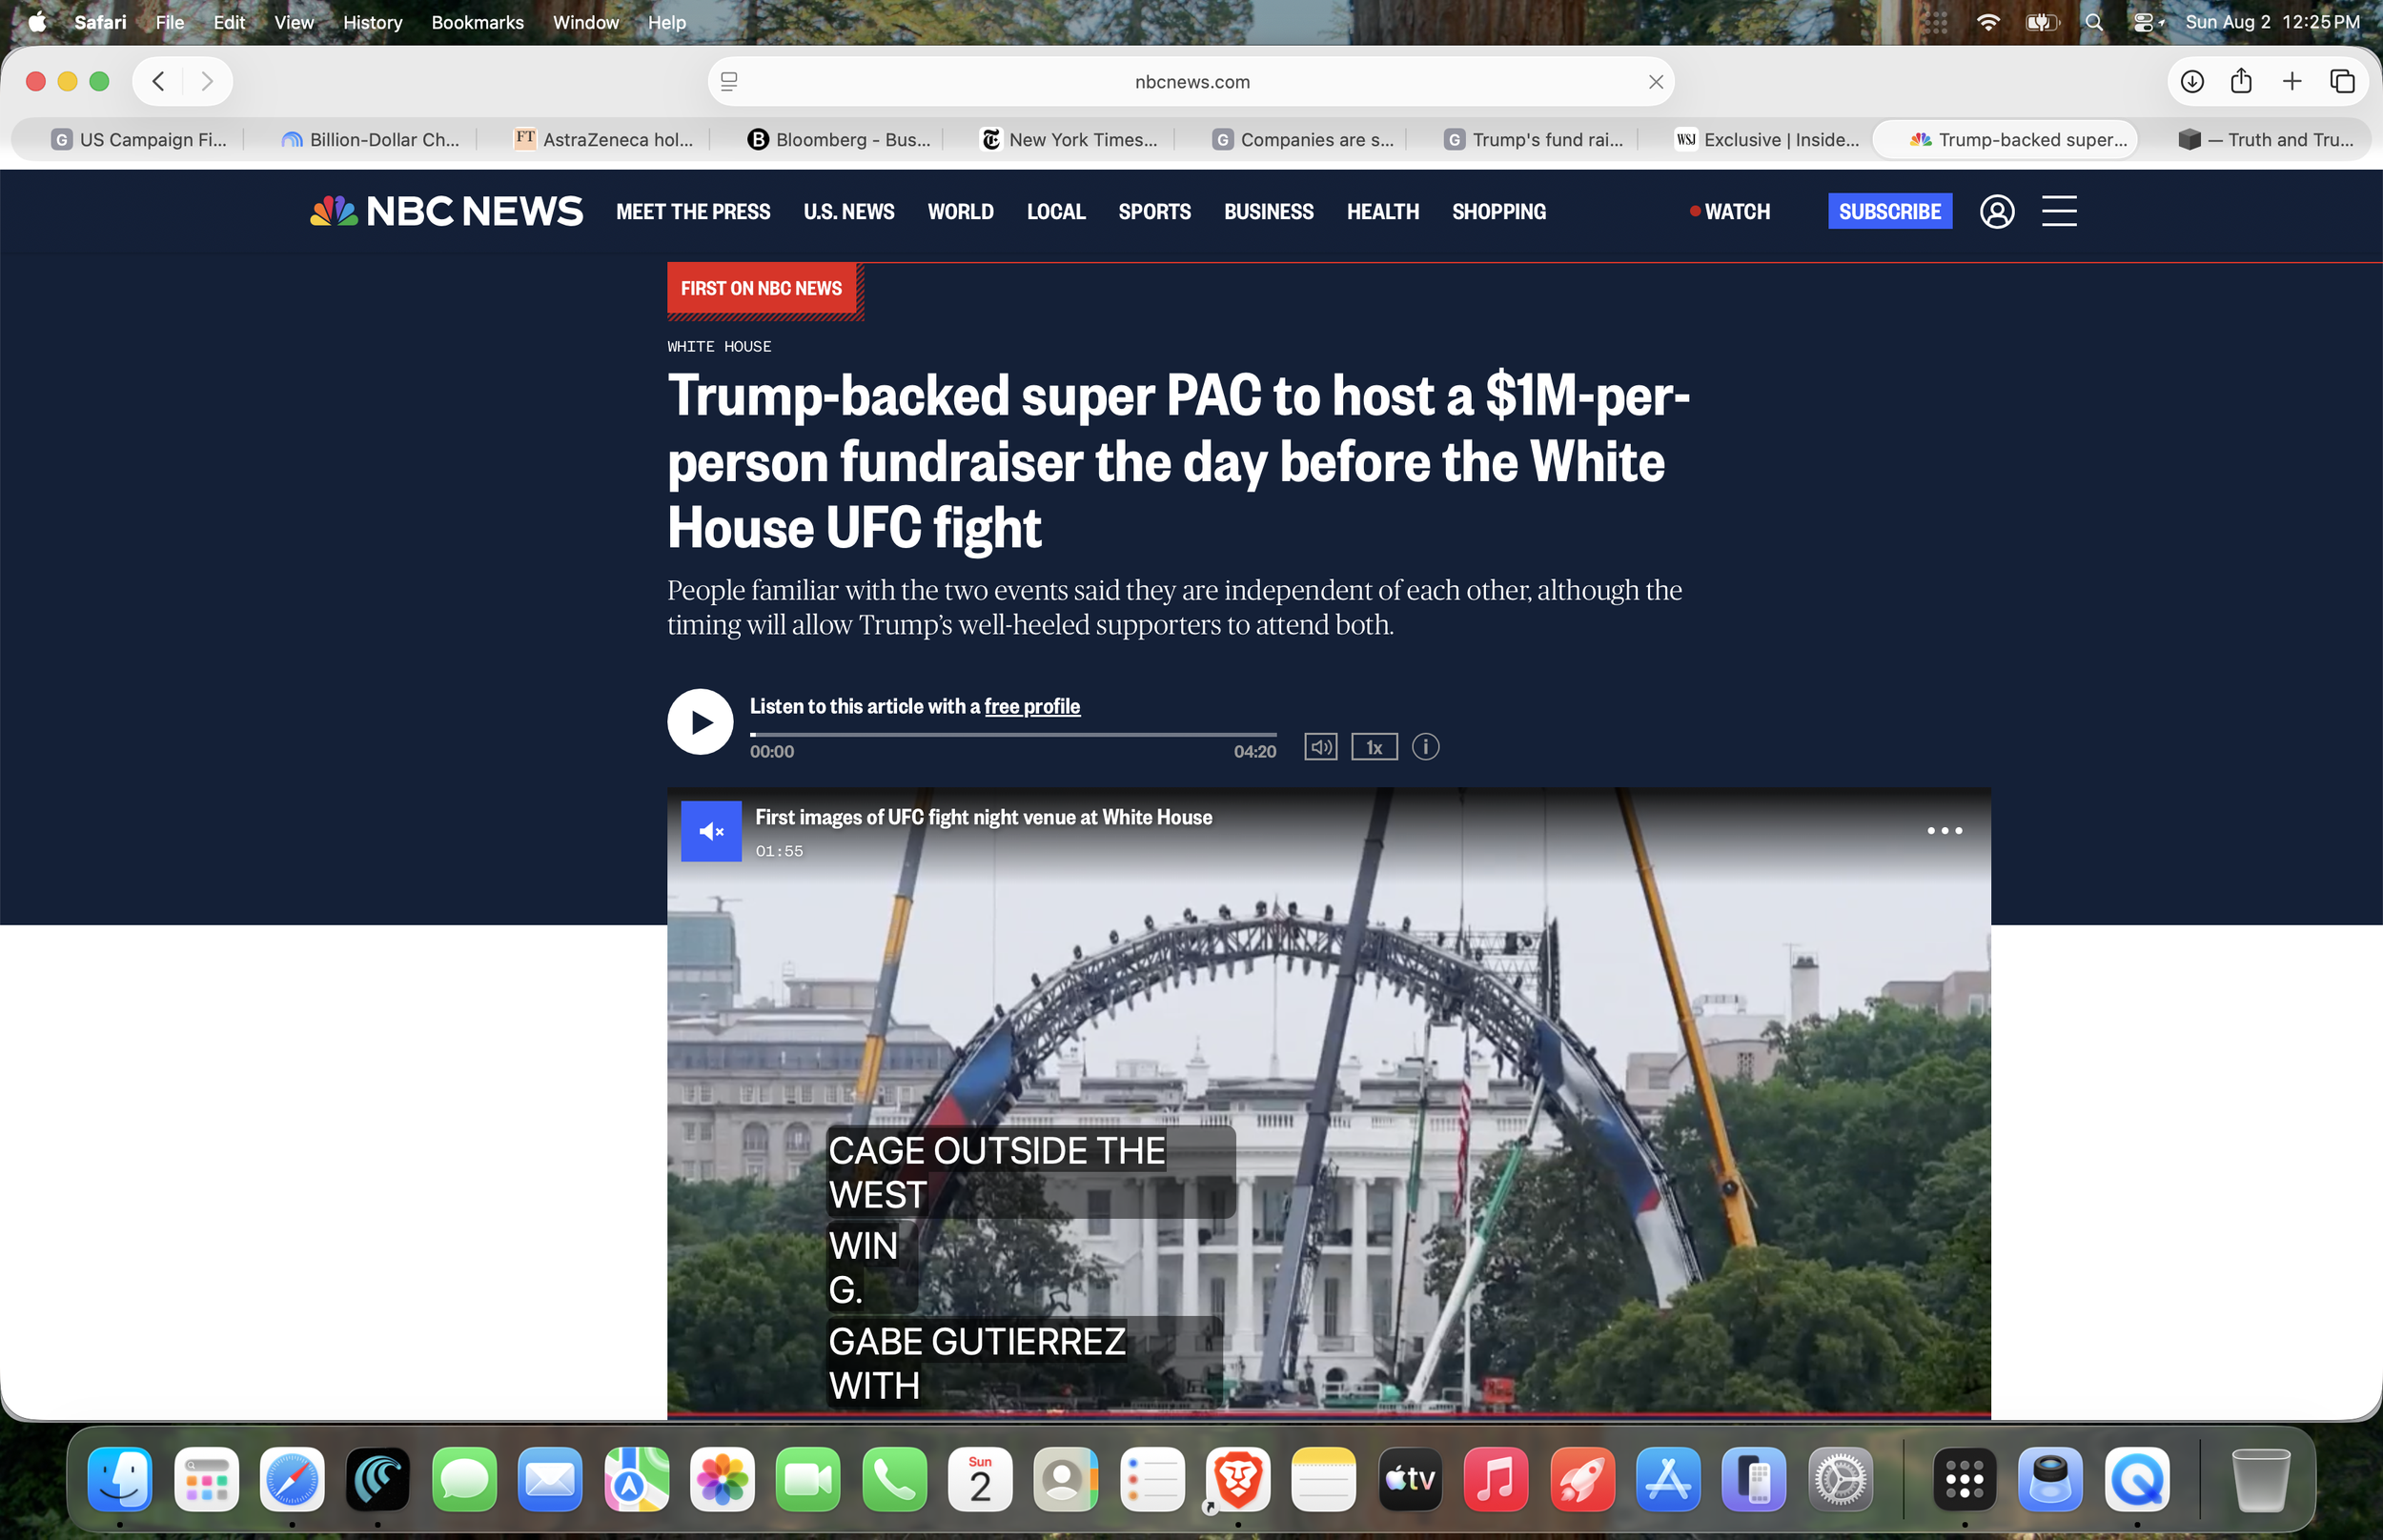Show audio player info icon
This screenshot has height=1540, width=2383.
[x=1425, y=747]
